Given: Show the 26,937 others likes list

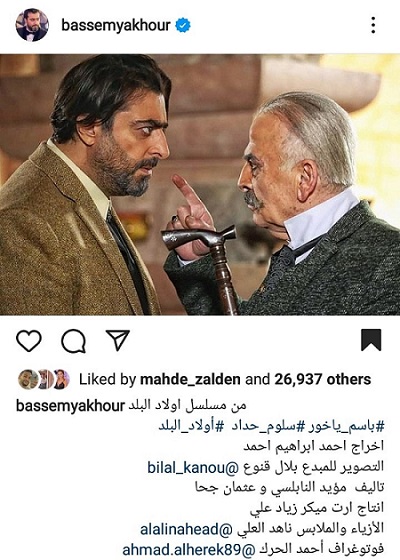Looking at the screenshot, I should point(322,379).
